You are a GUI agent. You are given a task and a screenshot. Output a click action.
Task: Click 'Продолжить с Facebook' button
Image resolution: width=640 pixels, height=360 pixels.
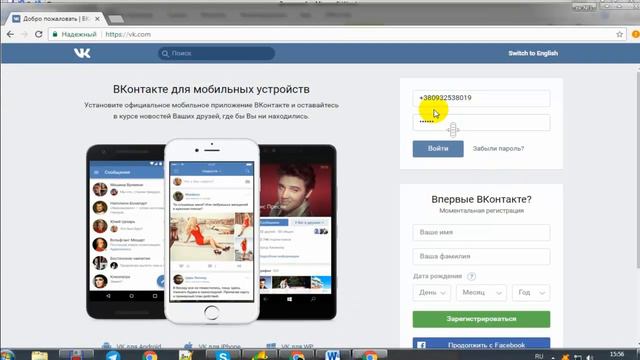click(481, 343)
